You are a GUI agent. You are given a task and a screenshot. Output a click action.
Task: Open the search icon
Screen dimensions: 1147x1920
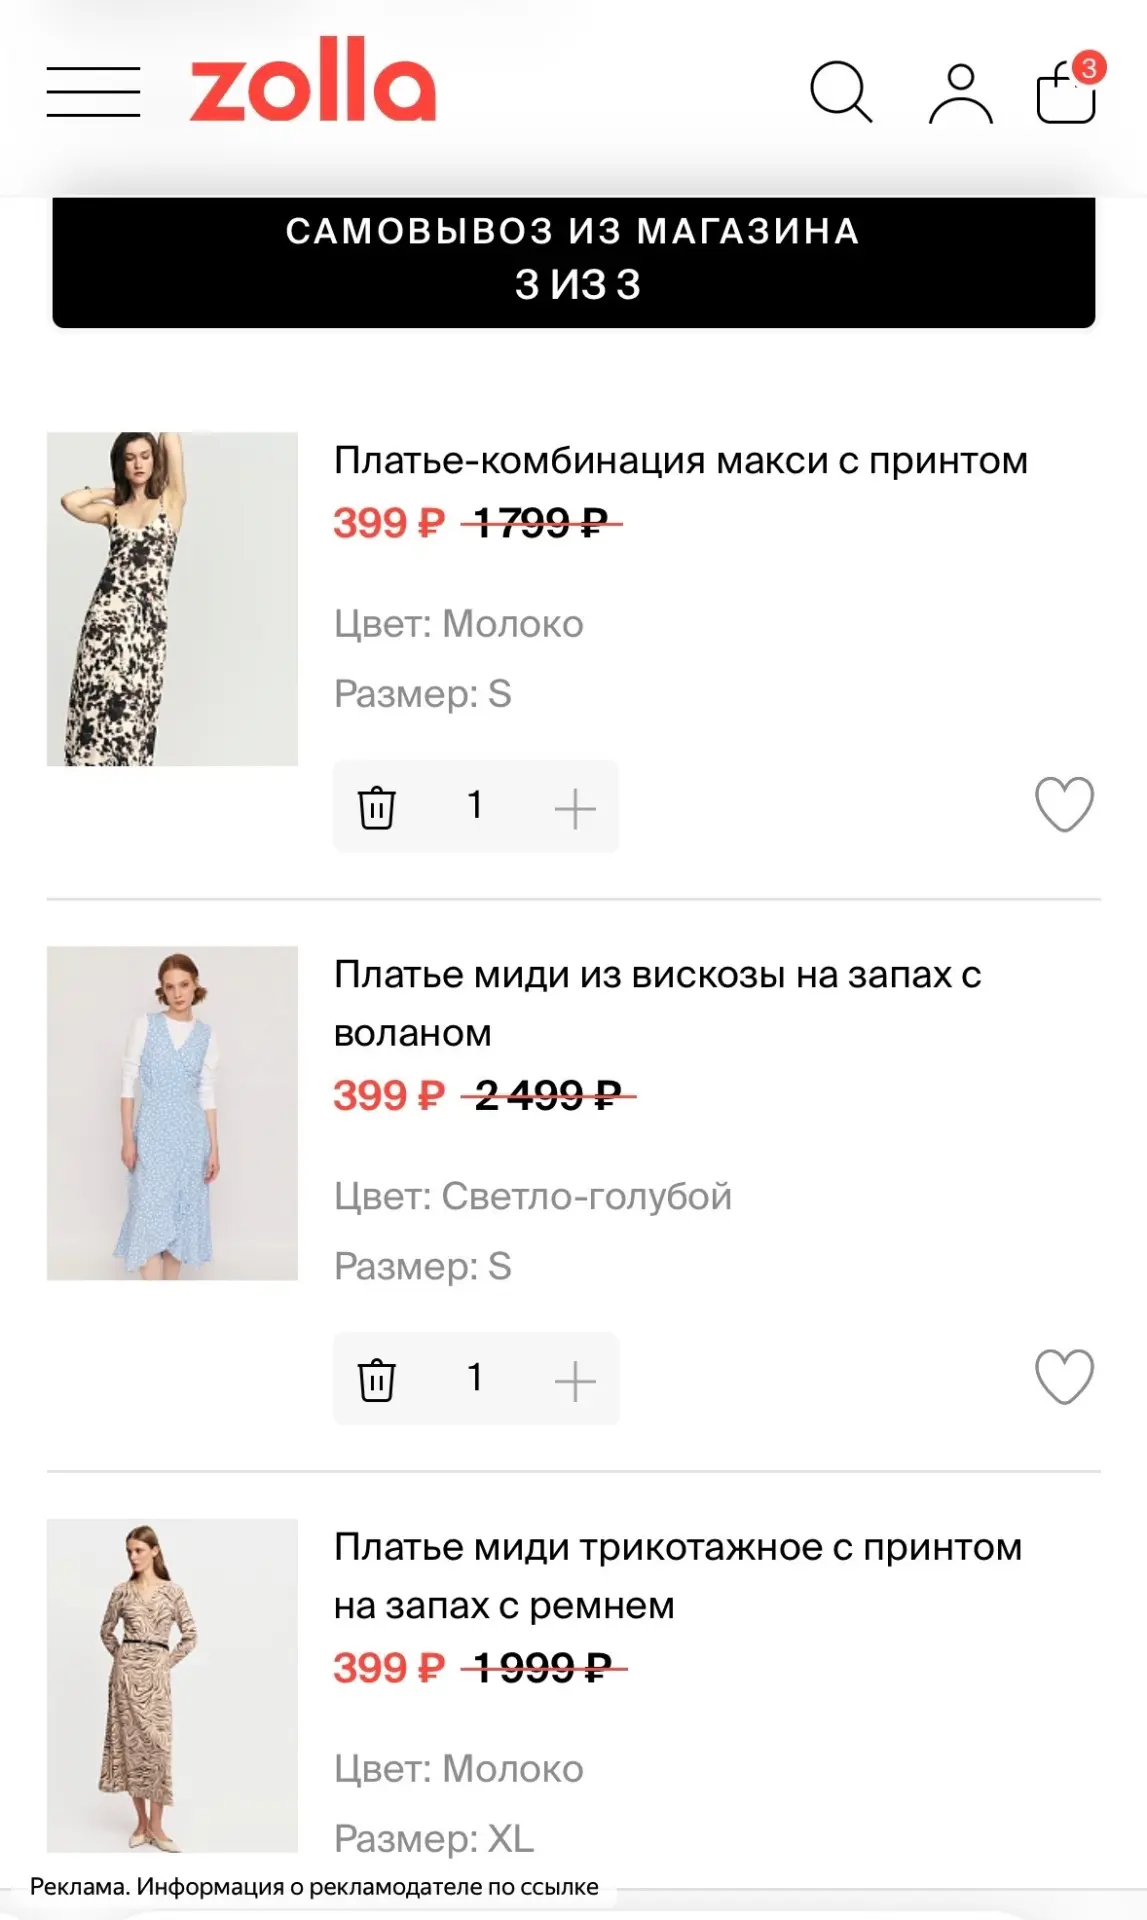tap(841, 92)
